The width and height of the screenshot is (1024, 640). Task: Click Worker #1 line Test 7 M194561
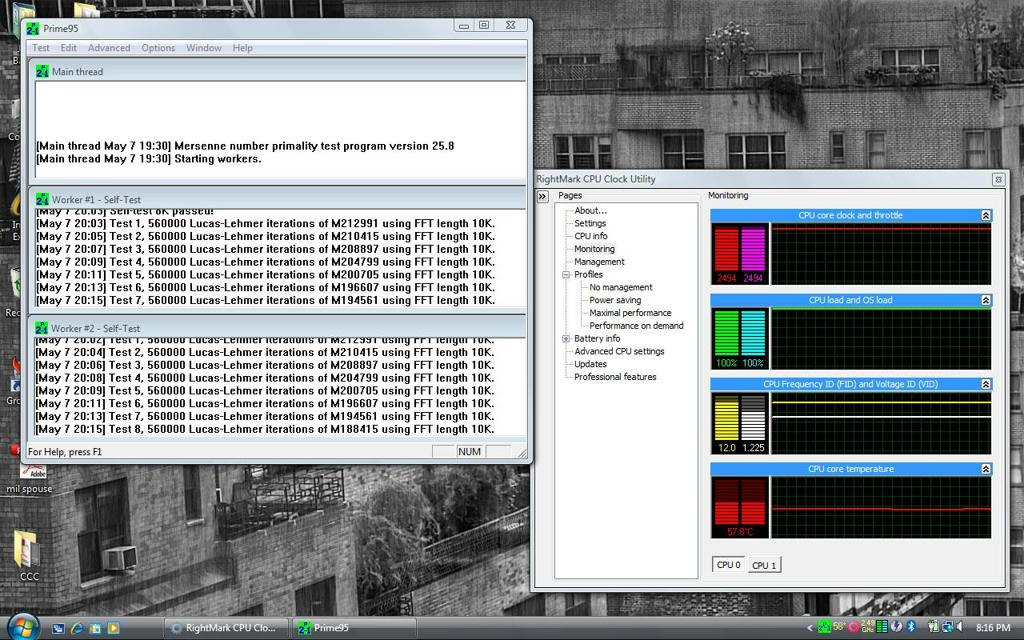pyautogui.click(x=265, y=300)
